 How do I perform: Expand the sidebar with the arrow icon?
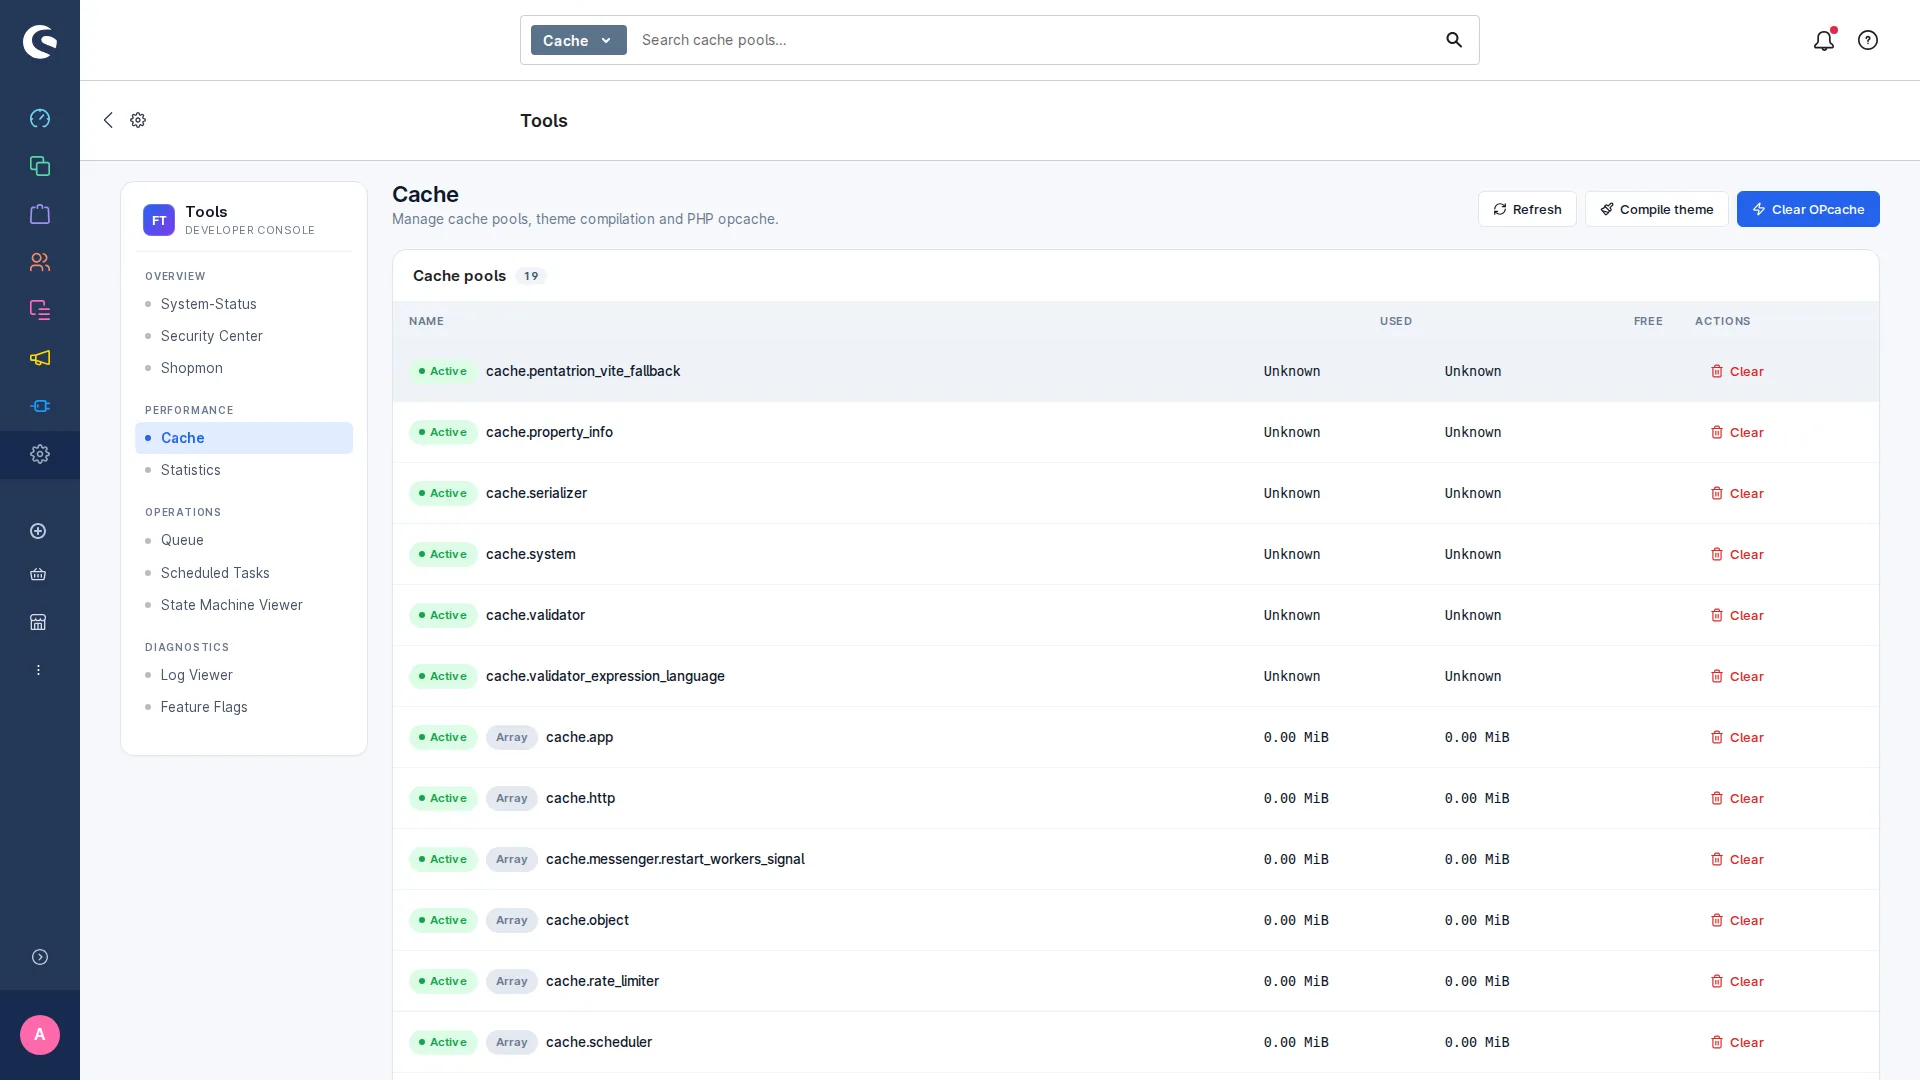(x=40, y=957)
